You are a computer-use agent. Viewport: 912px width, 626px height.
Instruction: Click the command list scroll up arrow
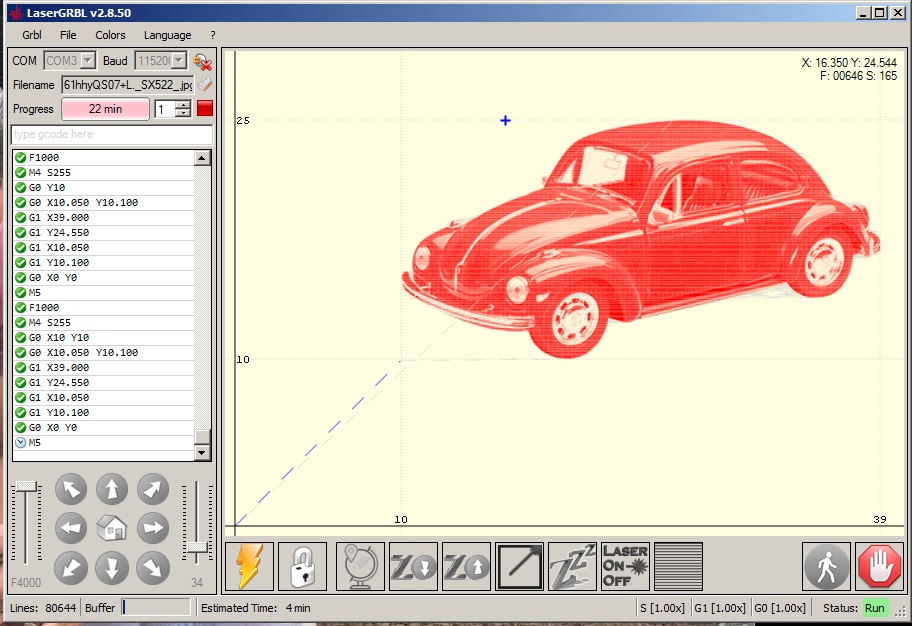click(202, 158)
